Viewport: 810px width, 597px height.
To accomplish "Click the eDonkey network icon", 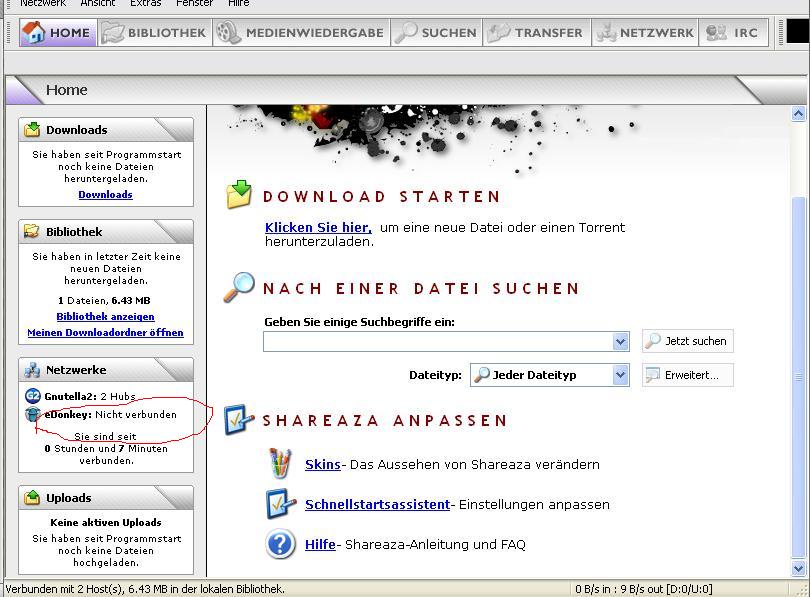I will point(33,414).
